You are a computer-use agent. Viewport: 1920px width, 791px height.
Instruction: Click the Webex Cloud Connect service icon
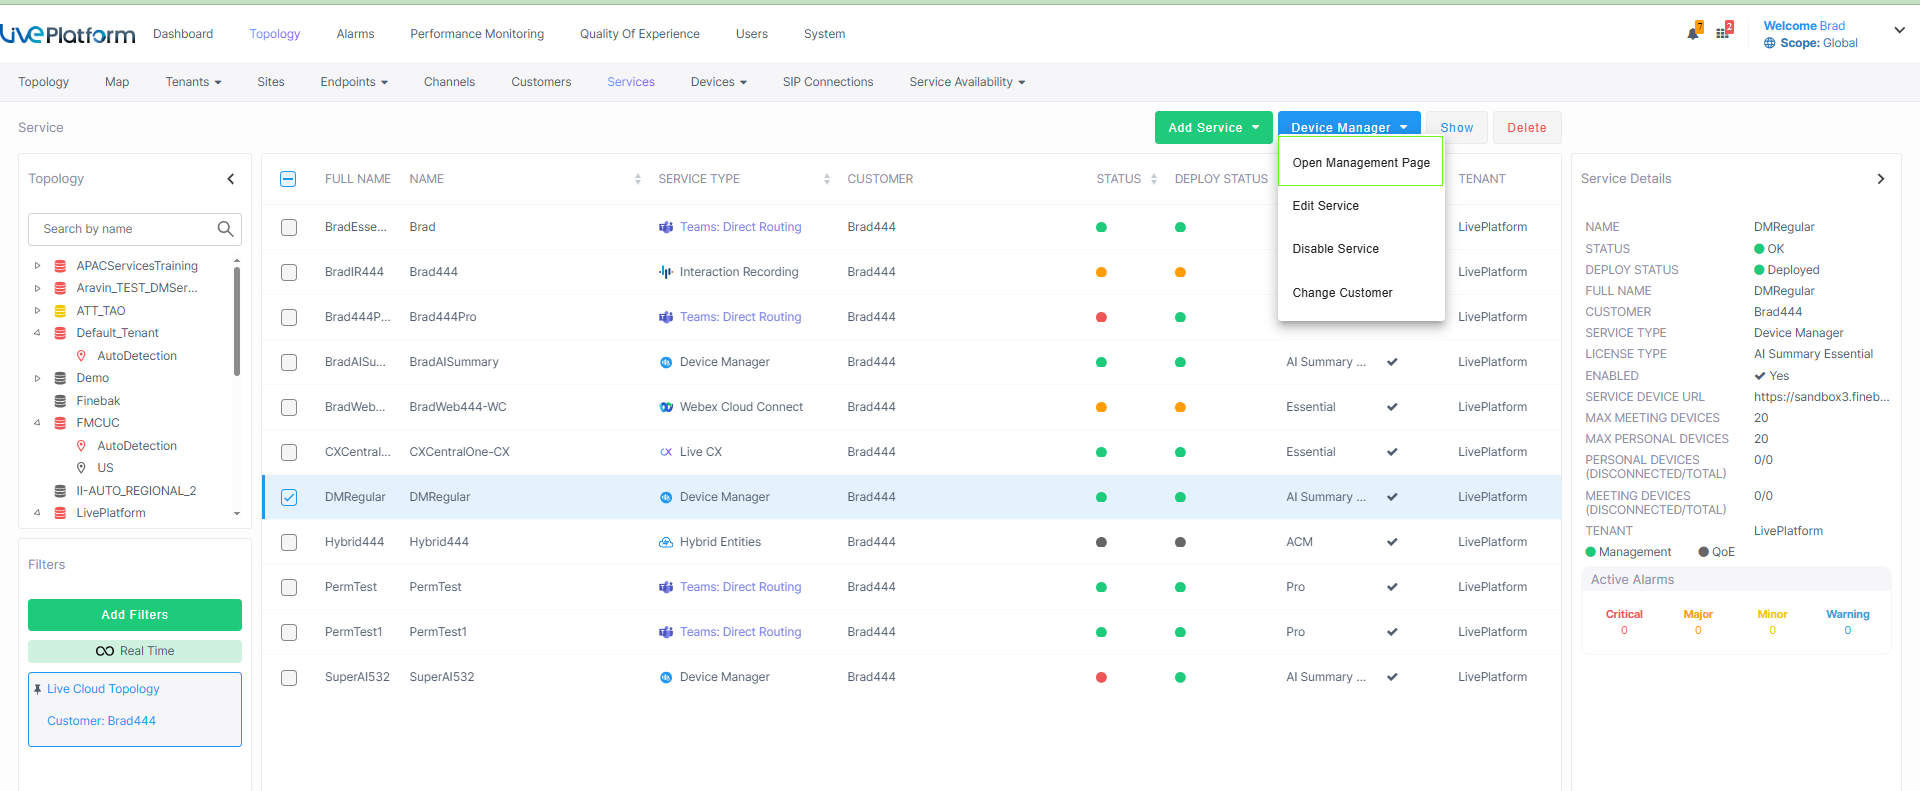666,407
